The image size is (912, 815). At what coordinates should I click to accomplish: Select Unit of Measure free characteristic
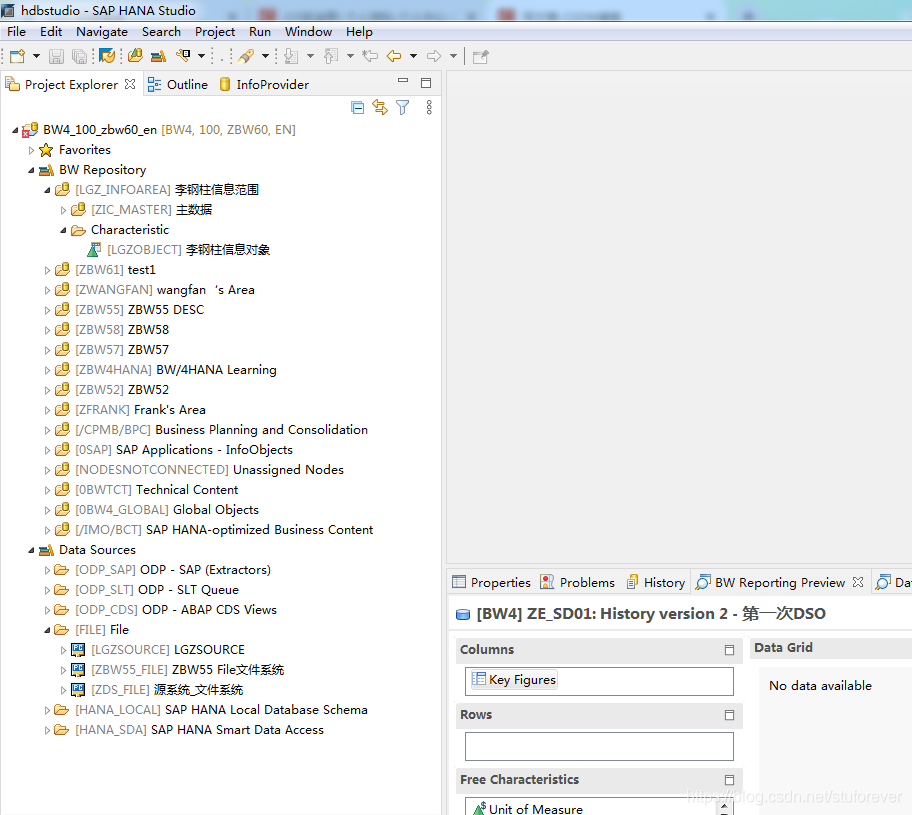pyautogui.click(x=528, y=809)
